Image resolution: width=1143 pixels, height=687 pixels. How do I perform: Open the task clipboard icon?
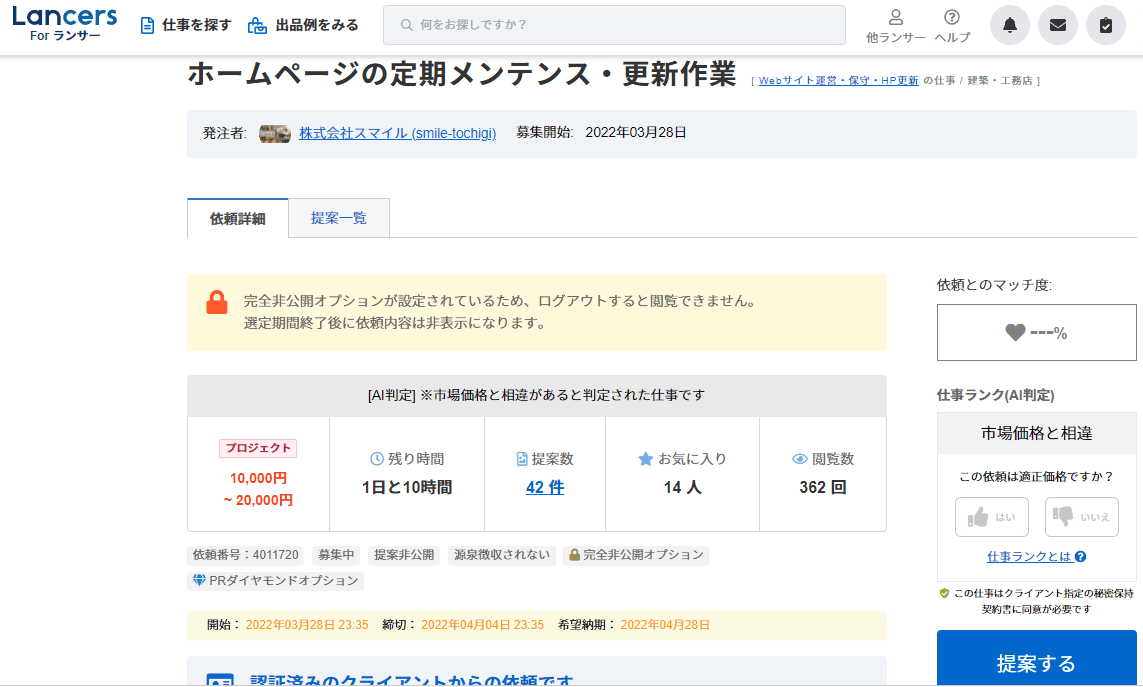(1106, 25)
